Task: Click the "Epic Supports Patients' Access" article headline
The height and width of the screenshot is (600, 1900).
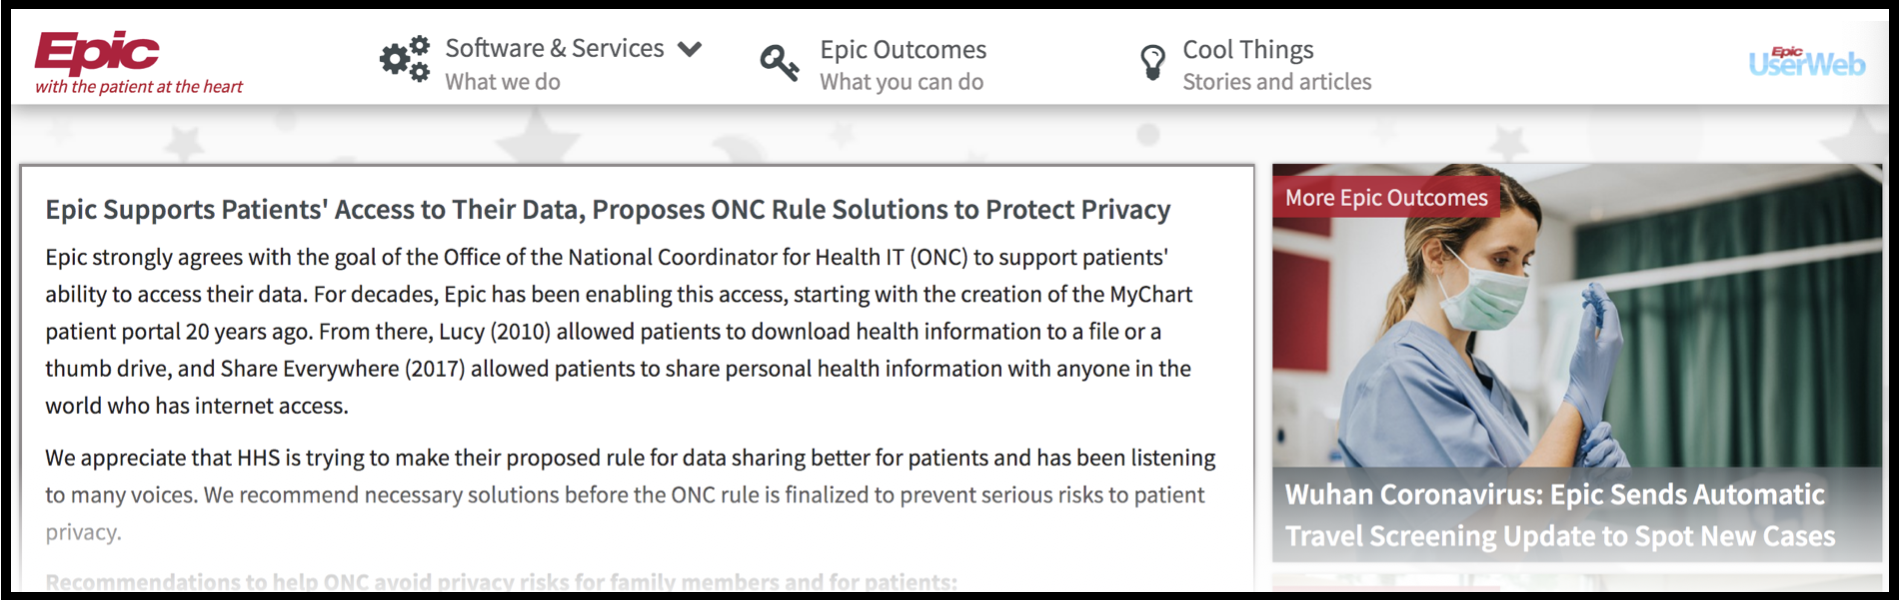Action: tap(607, 209)
